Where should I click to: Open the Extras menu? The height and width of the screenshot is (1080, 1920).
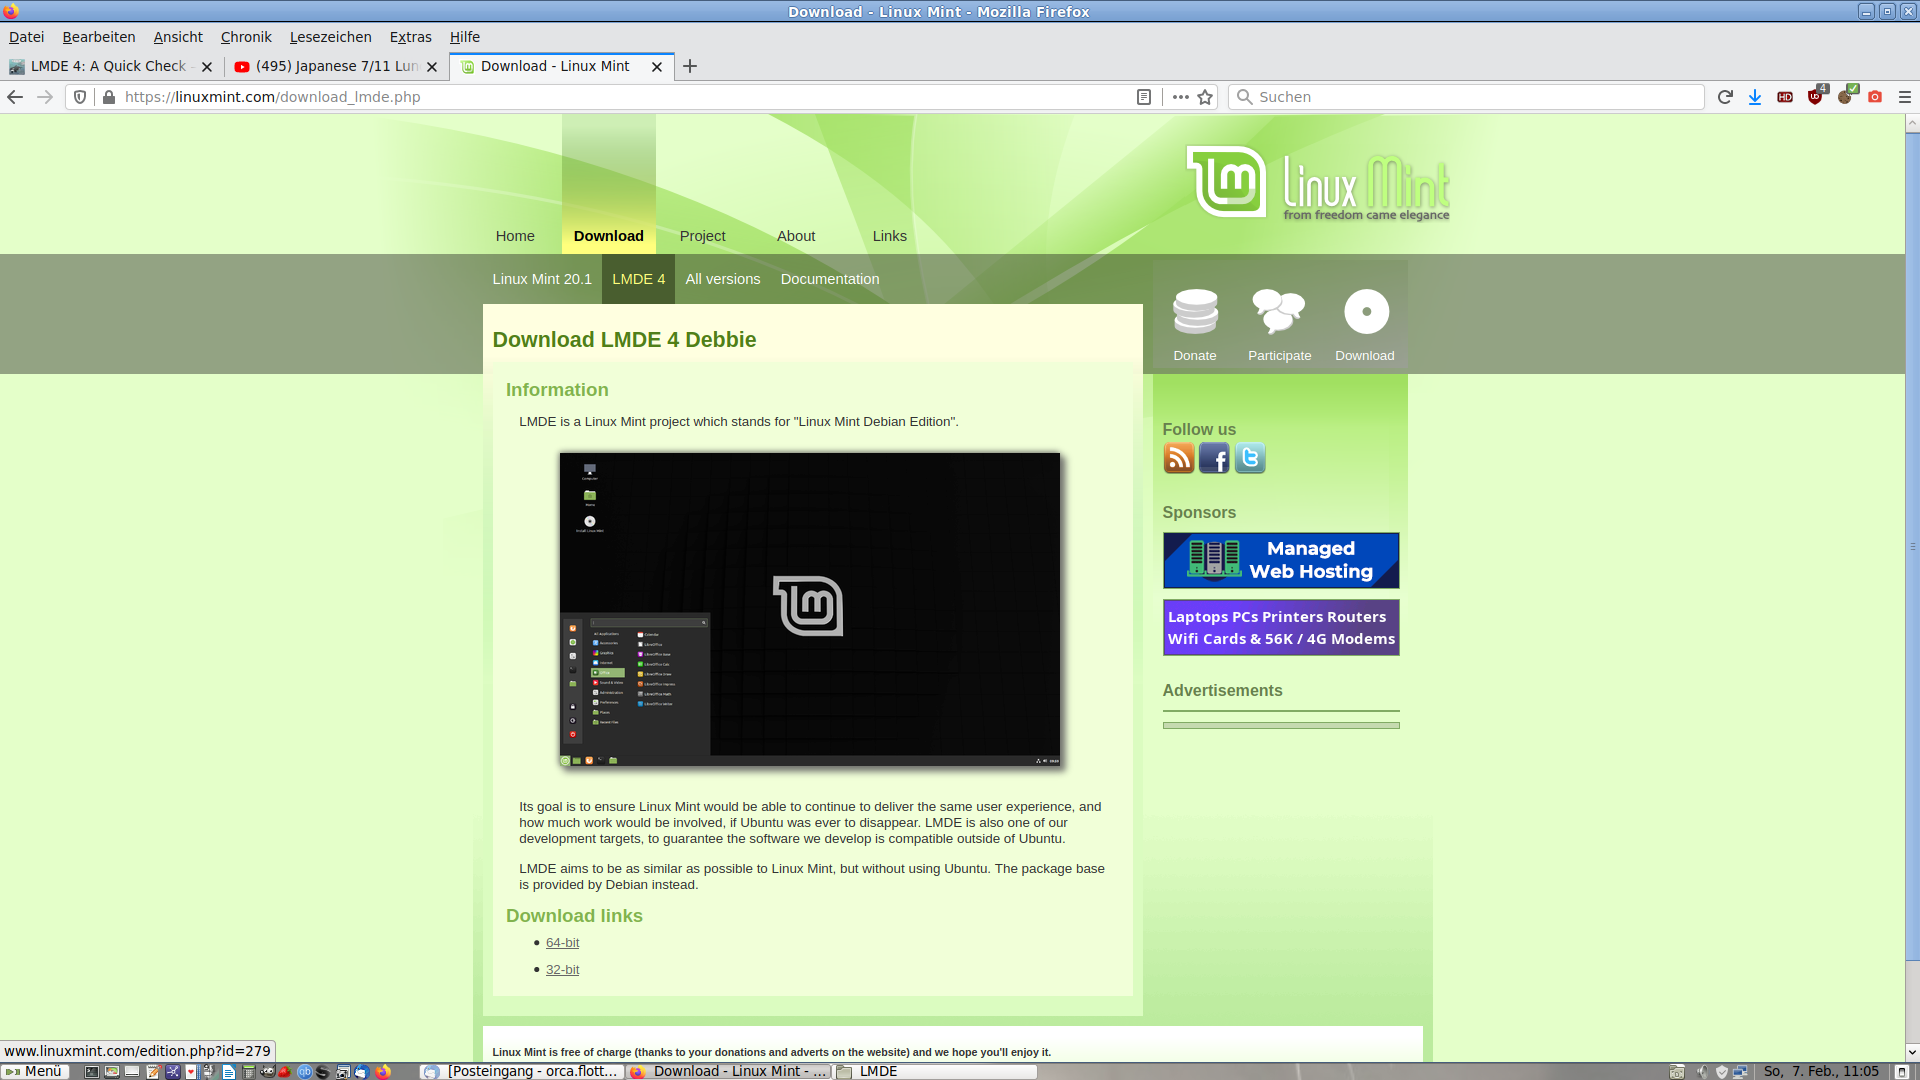coord(411,37)
